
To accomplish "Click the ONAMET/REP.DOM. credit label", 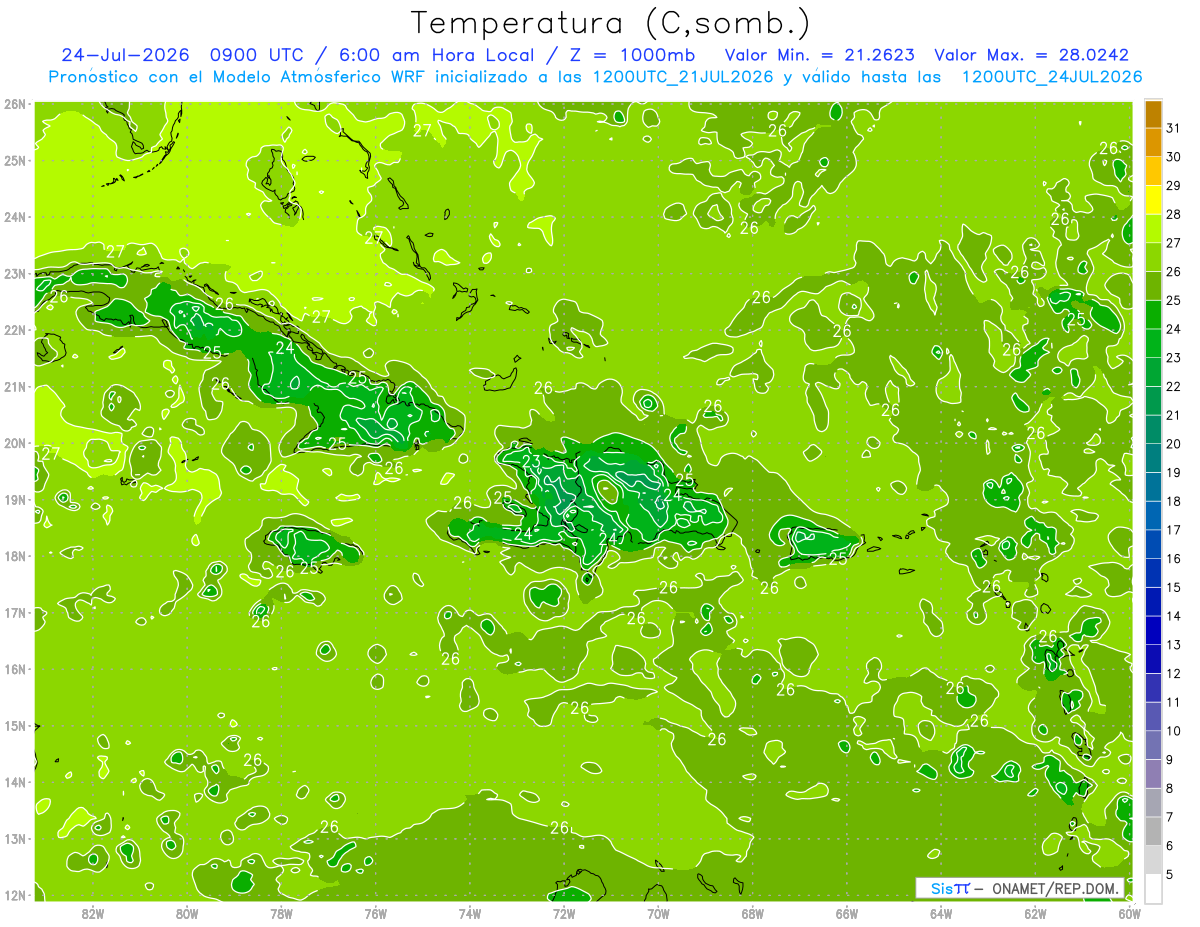I will click(x=1056, y=888).
